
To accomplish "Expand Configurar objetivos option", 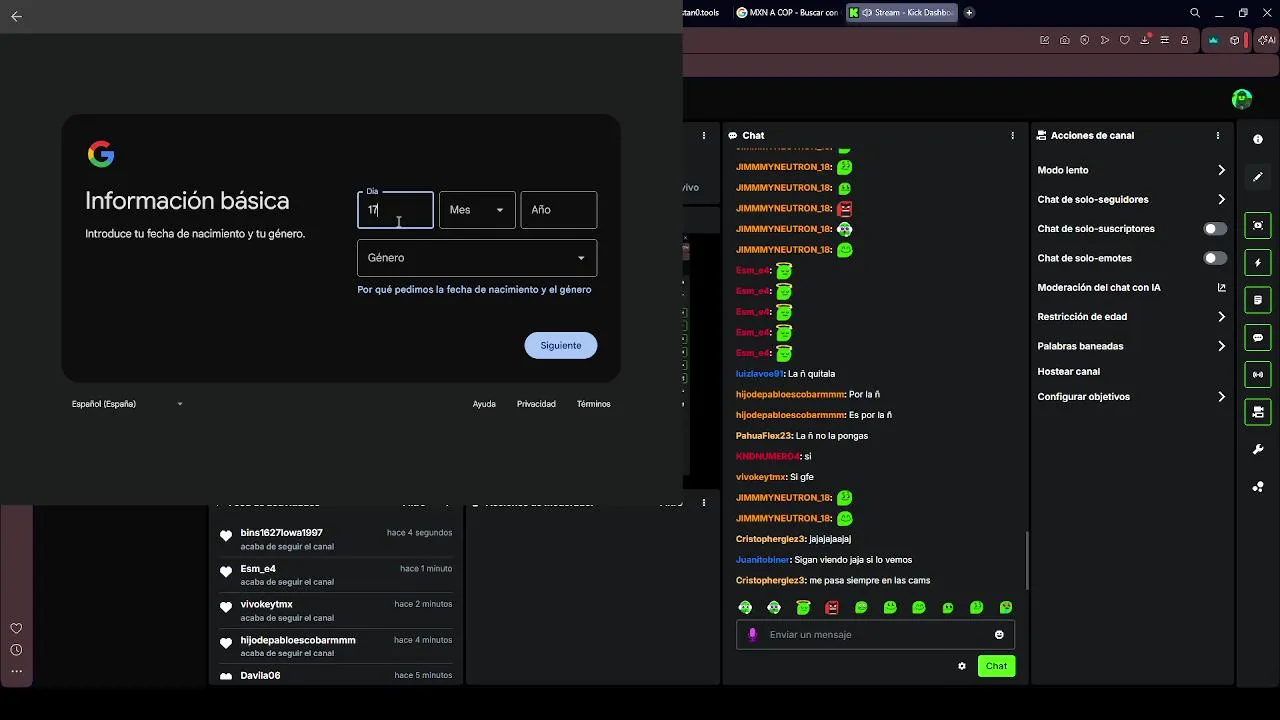I will point(1131,397).
